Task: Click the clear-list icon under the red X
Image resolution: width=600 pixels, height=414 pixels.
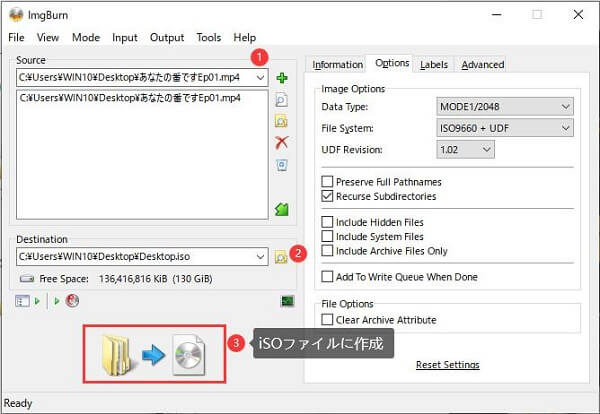Action: pyautogui.click(x=282, y=165)
